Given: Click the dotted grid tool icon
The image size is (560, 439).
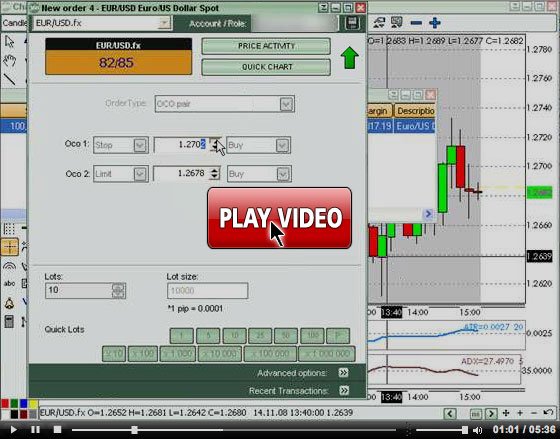Looking at the screenshot, I should (9, 229).
